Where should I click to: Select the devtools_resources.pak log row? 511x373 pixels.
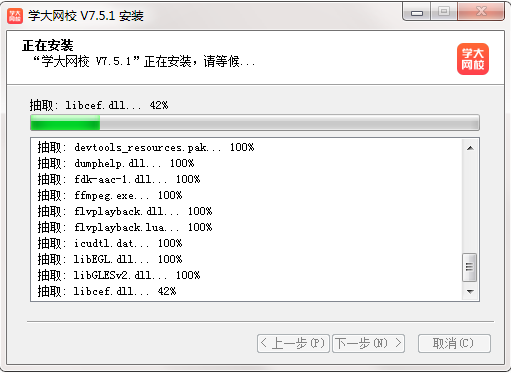click(x=246, y=147)
